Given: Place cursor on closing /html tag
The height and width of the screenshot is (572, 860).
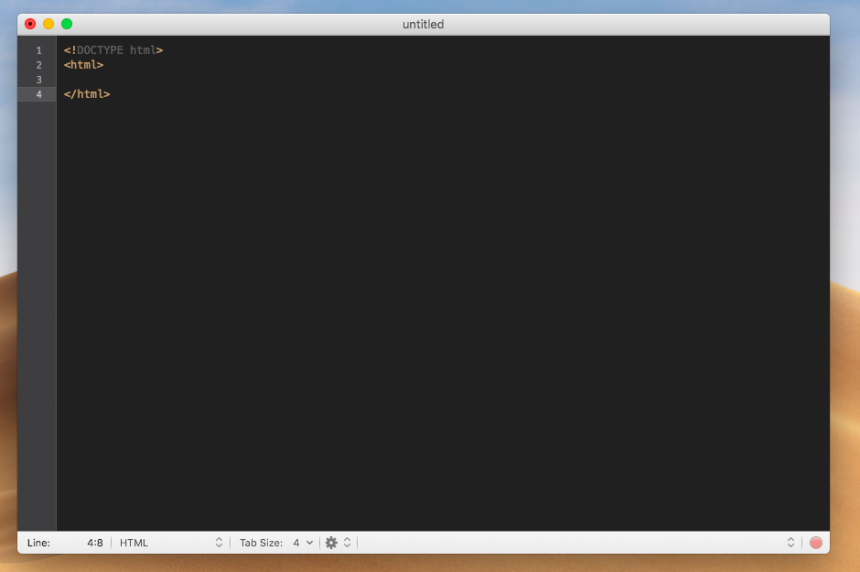Looking at the screenshot, I should pyautogui.click(x=87, y=94).
